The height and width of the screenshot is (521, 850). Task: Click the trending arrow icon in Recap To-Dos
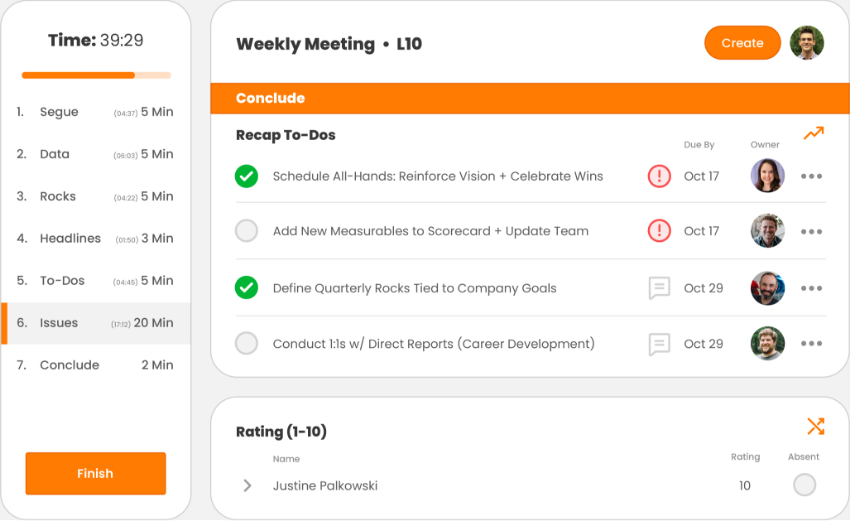point(813,133)
